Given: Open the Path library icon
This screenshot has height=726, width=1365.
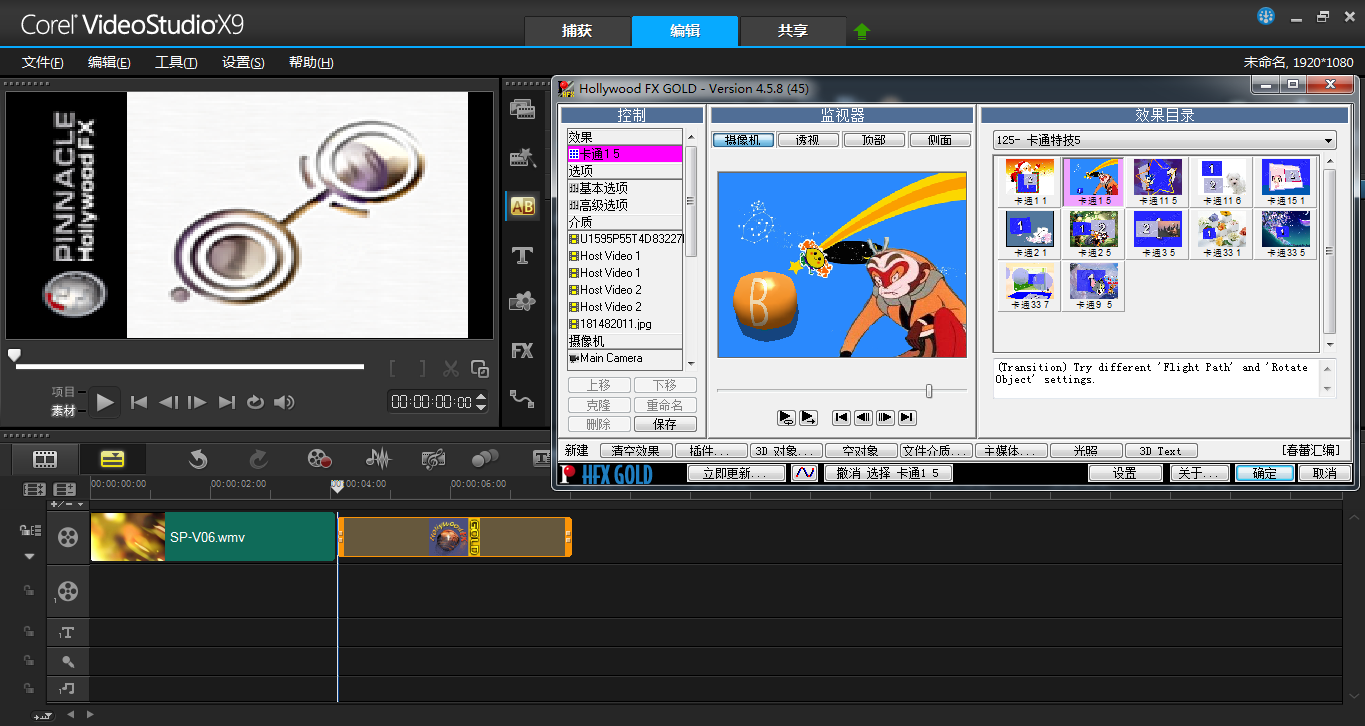Looking at the screenshot, I should point(522,399).
